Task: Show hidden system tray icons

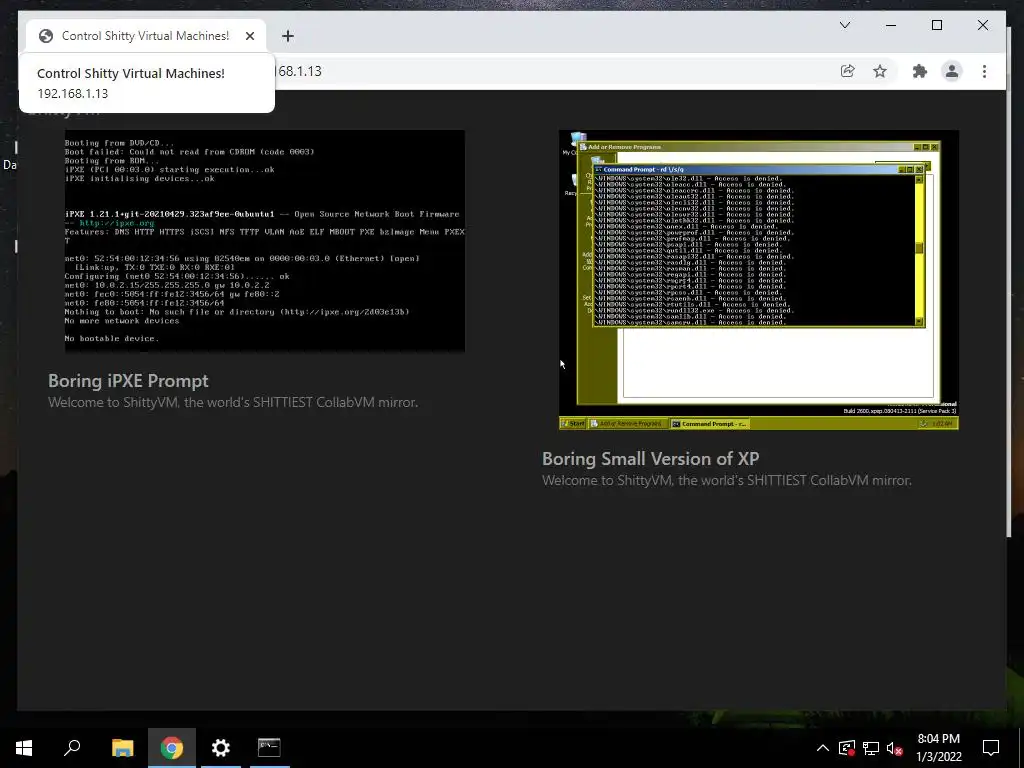Action: click(x=823, y=748)
